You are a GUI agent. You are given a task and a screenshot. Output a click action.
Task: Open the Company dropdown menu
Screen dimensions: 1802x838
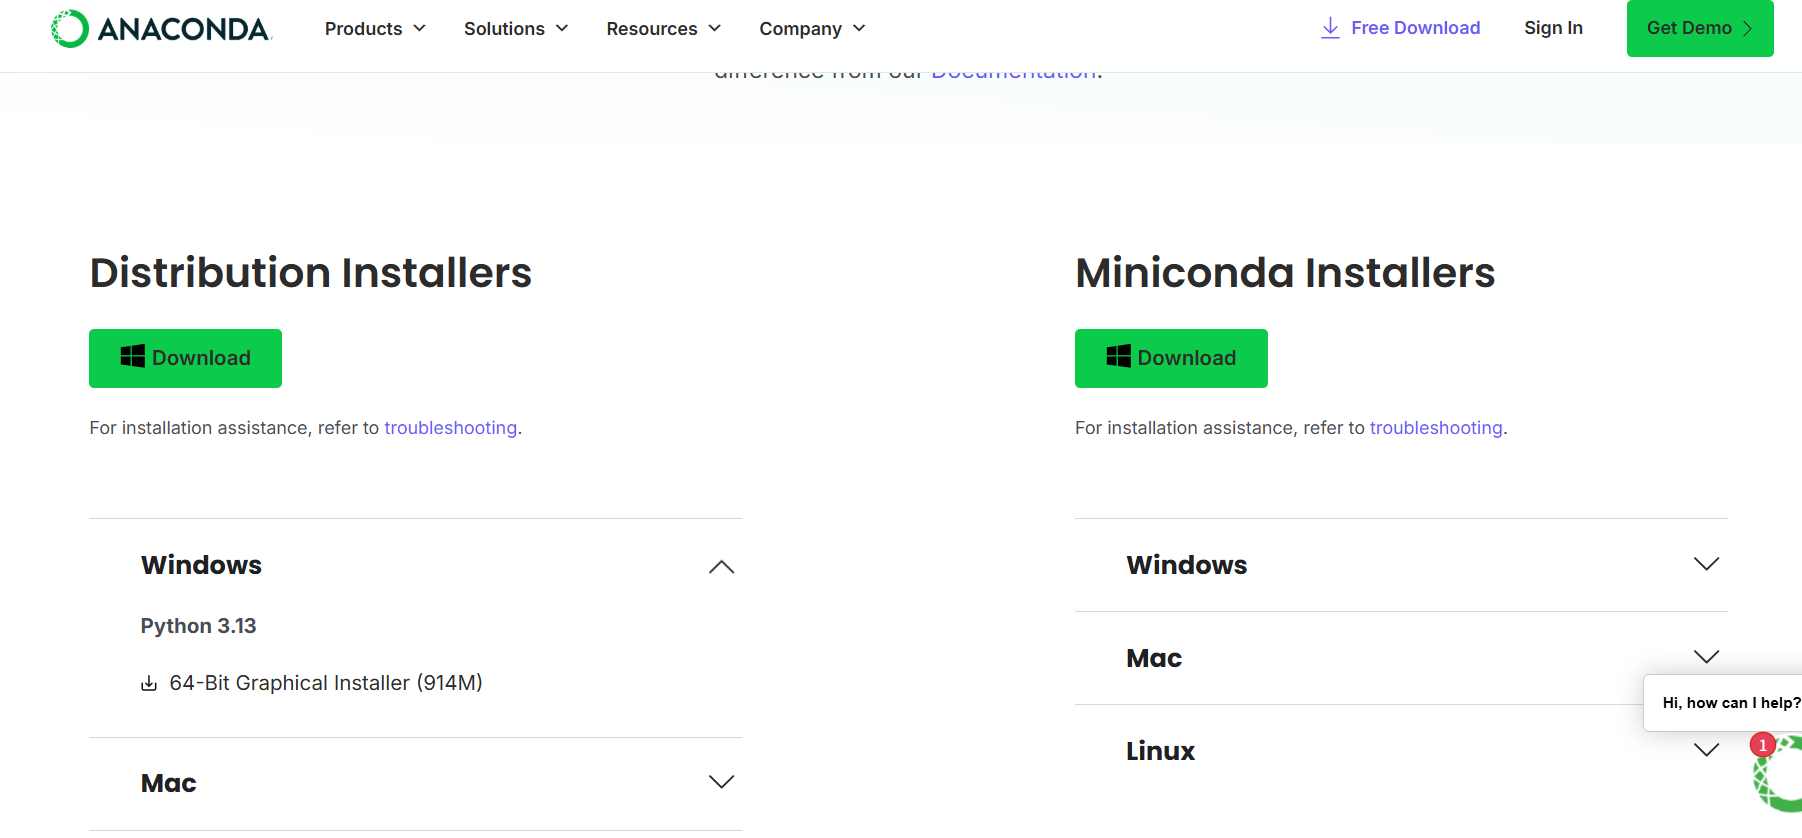[x=812, y=29]
